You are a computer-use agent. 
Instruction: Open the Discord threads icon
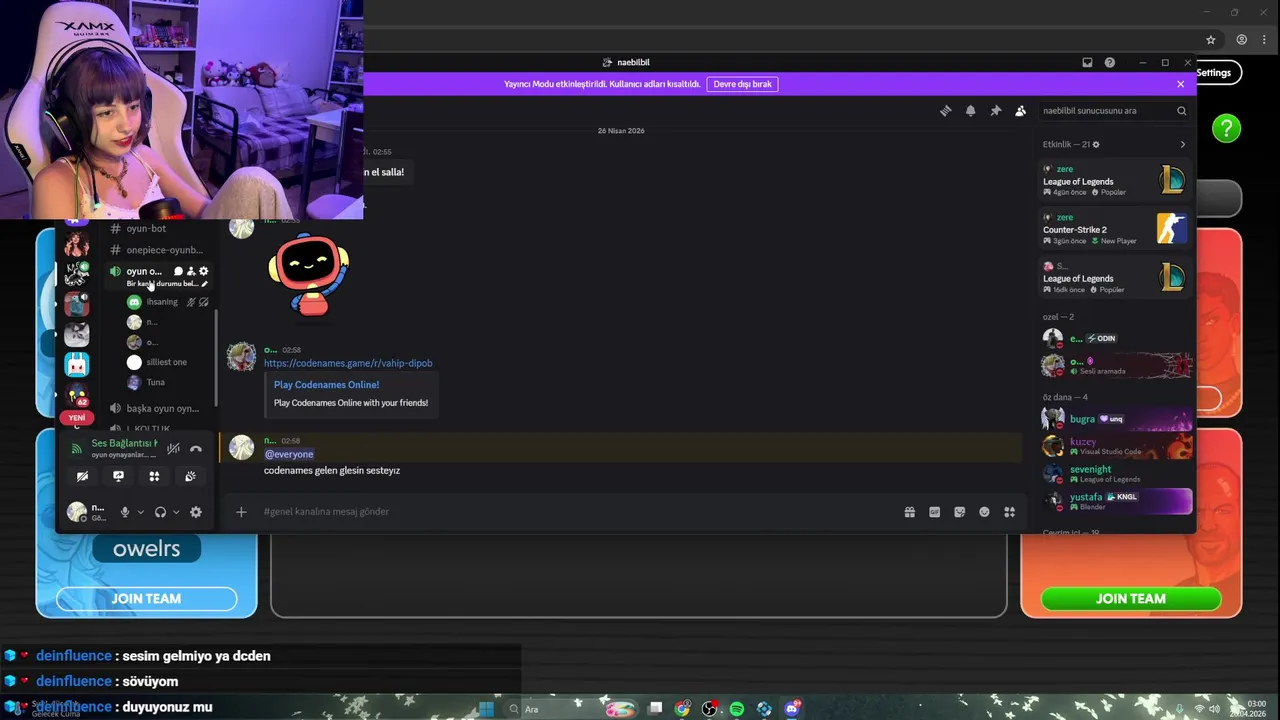945,111
